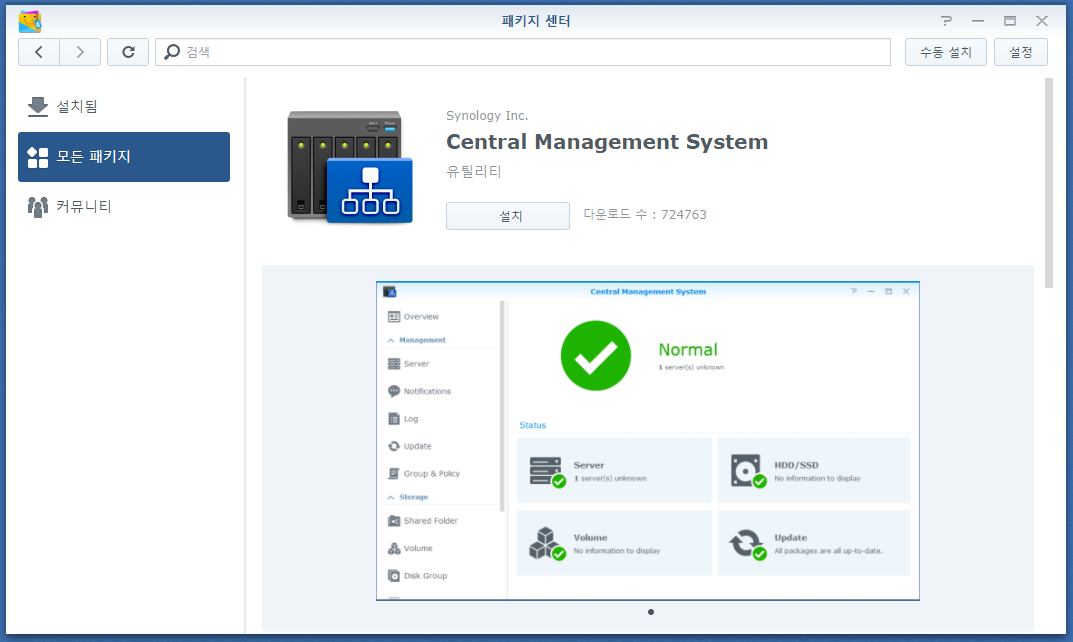This screenshot has width=1073, height=642.
Task: Maximize the Package Center window
Action: tap(1010, 21)
